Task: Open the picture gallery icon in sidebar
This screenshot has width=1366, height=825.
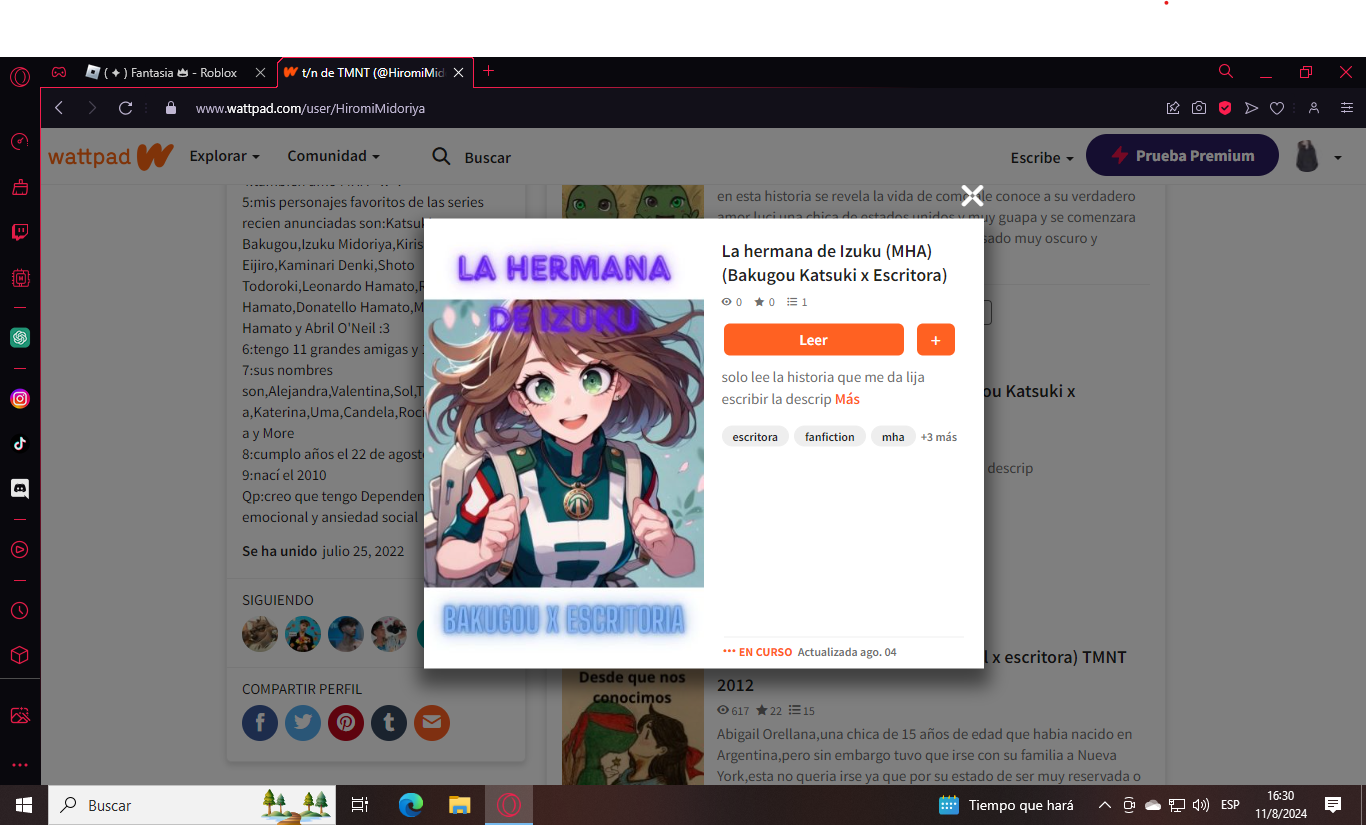Action: (20, 716)
